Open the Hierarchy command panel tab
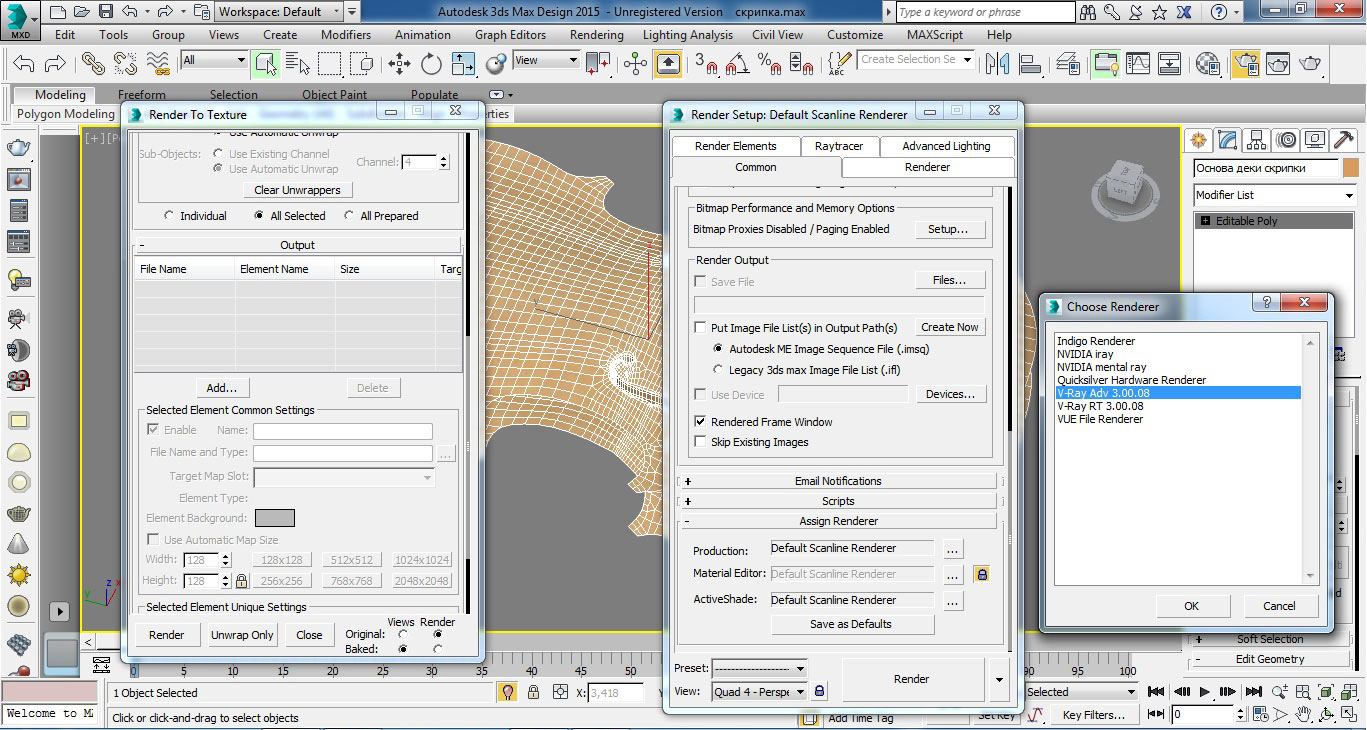This screenshot has width=1367, height=730. coord(1257,140)
